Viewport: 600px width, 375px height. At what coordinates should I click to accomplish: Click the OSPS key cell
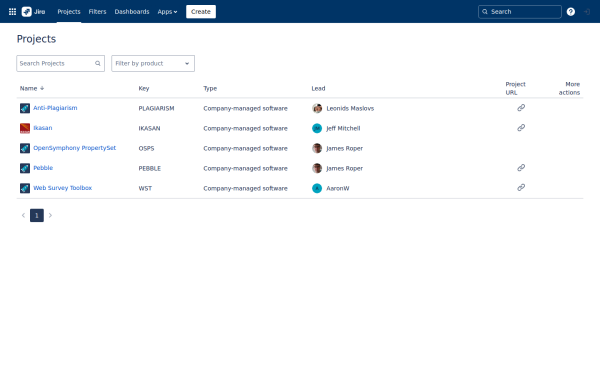tap(146, 148)
